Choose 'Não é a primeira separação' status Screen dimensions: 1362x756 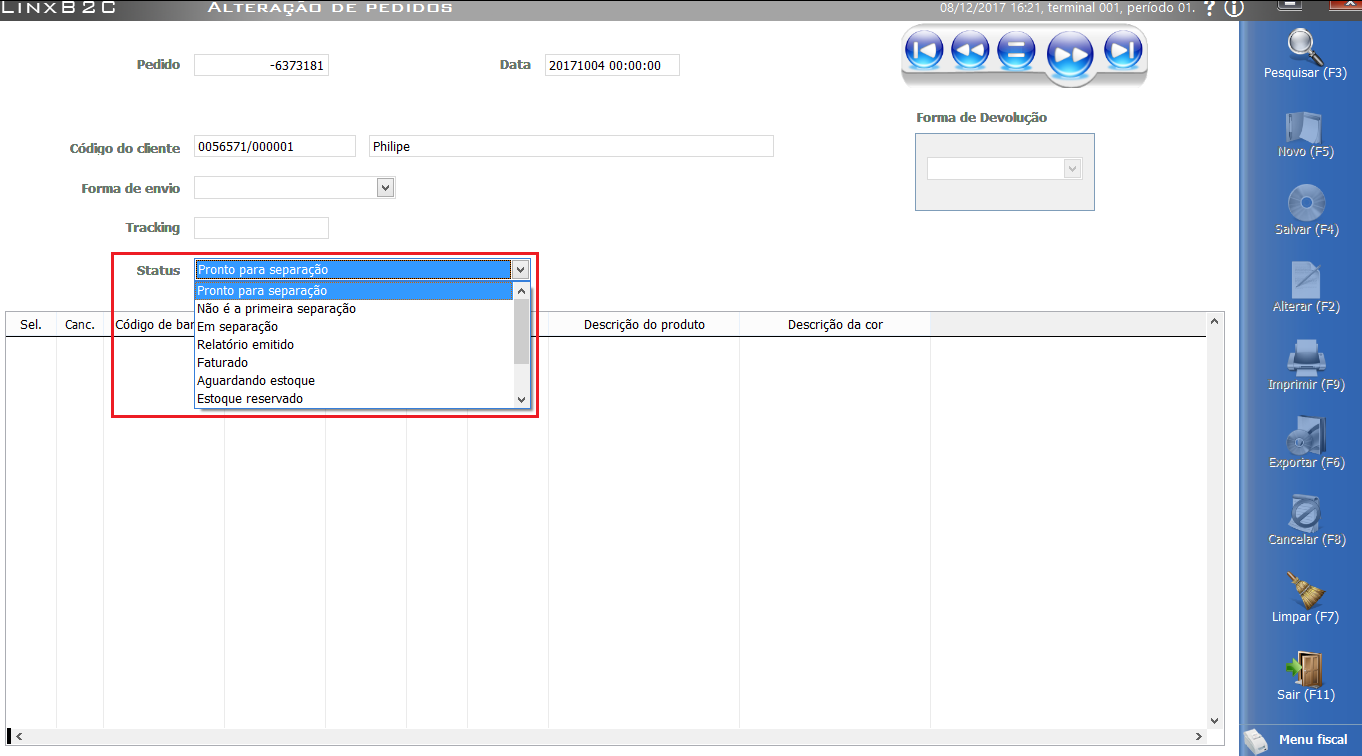[x=353, y=309]
